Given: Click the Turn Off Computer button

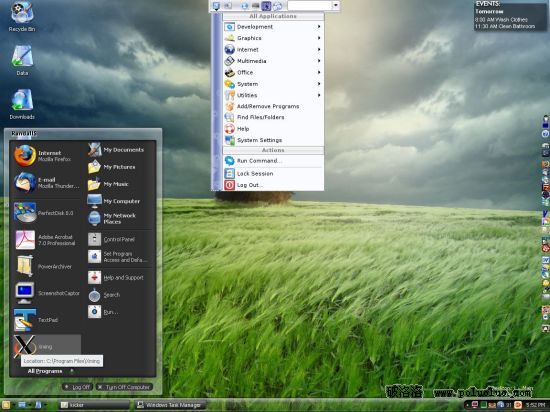Looking at the screenshot, I should (124, 387).
